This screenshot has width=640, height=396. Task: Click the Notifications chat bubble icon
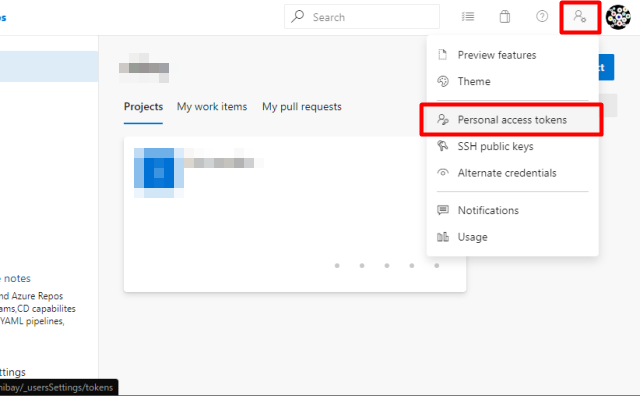pos(443,210)
